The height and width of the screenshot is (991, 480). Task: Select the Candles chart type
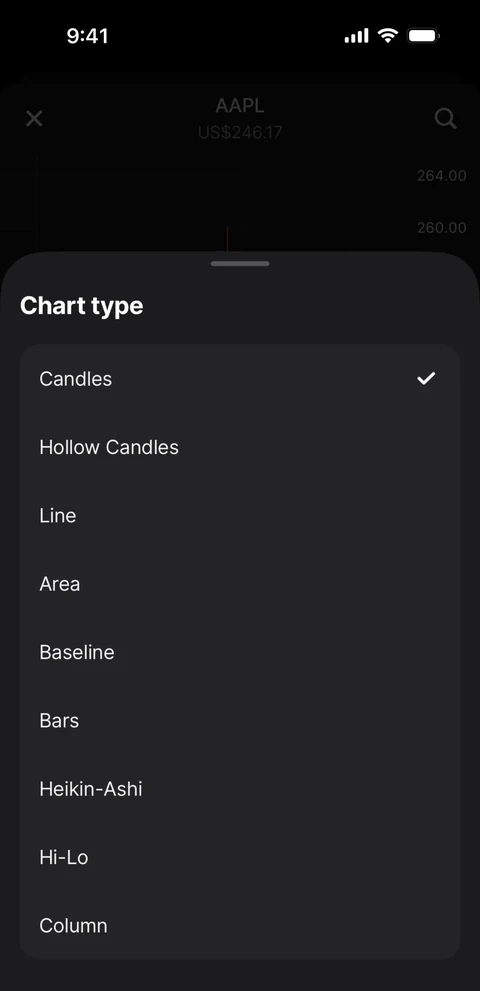[240, 379]
